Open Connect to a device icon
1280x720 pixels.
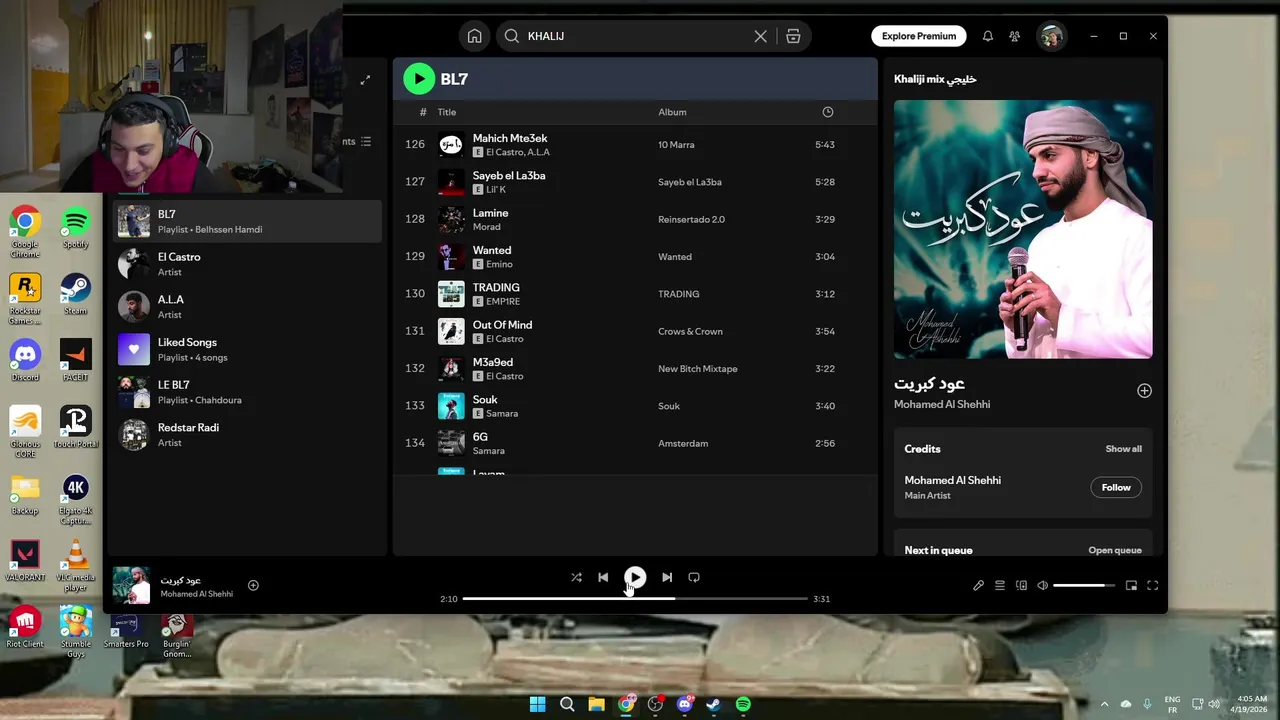1021,586
